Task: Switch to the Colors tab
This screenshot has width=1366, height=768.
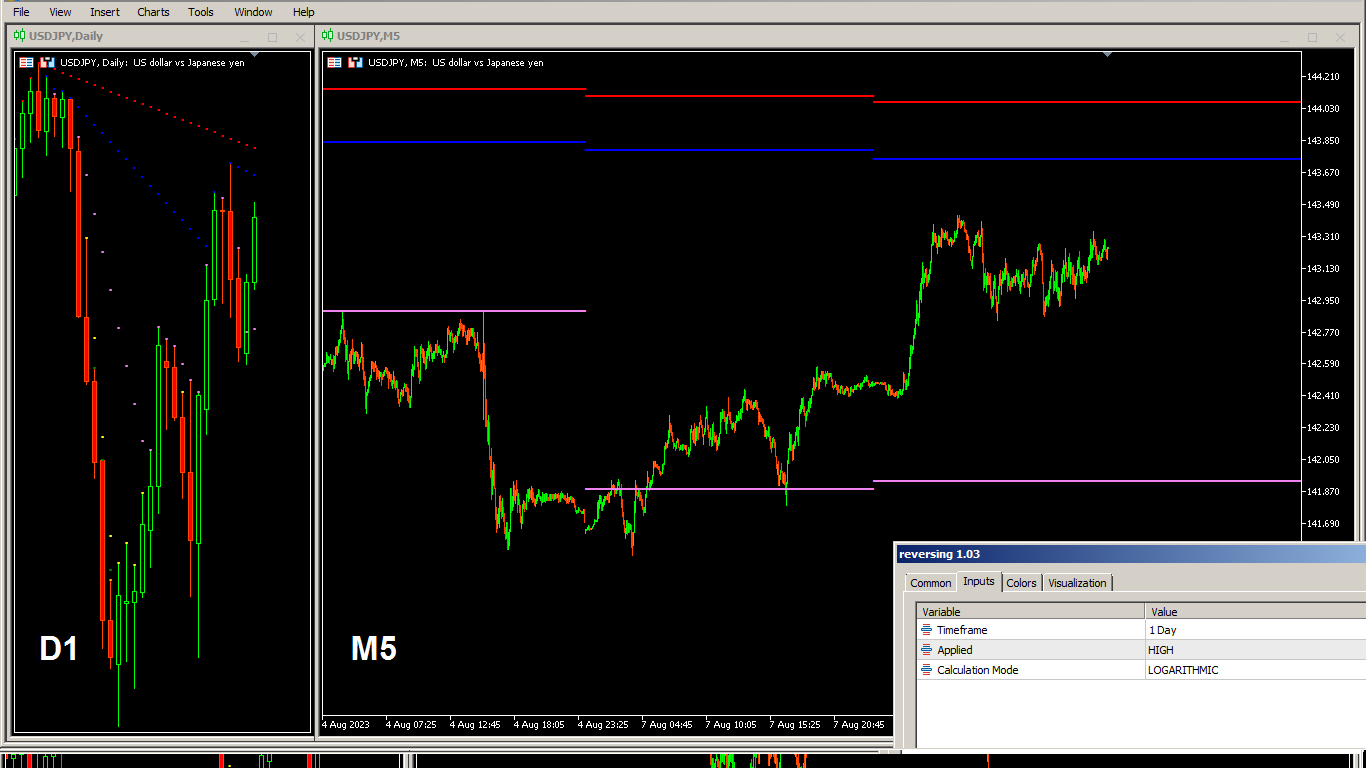Action: 1021,583
